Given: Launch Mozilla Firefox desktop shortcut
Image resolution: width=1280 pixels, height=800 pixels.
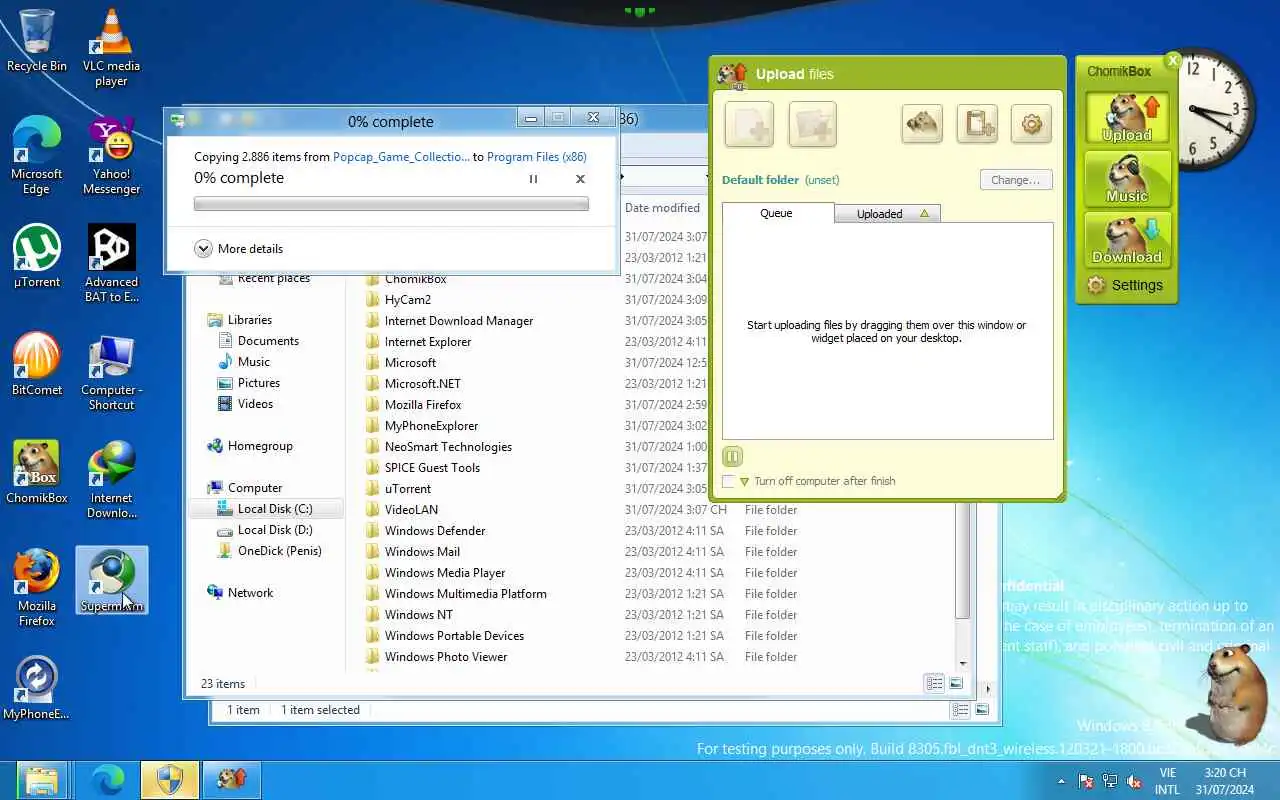Looking at the screenshot, I should pos(37,587).
